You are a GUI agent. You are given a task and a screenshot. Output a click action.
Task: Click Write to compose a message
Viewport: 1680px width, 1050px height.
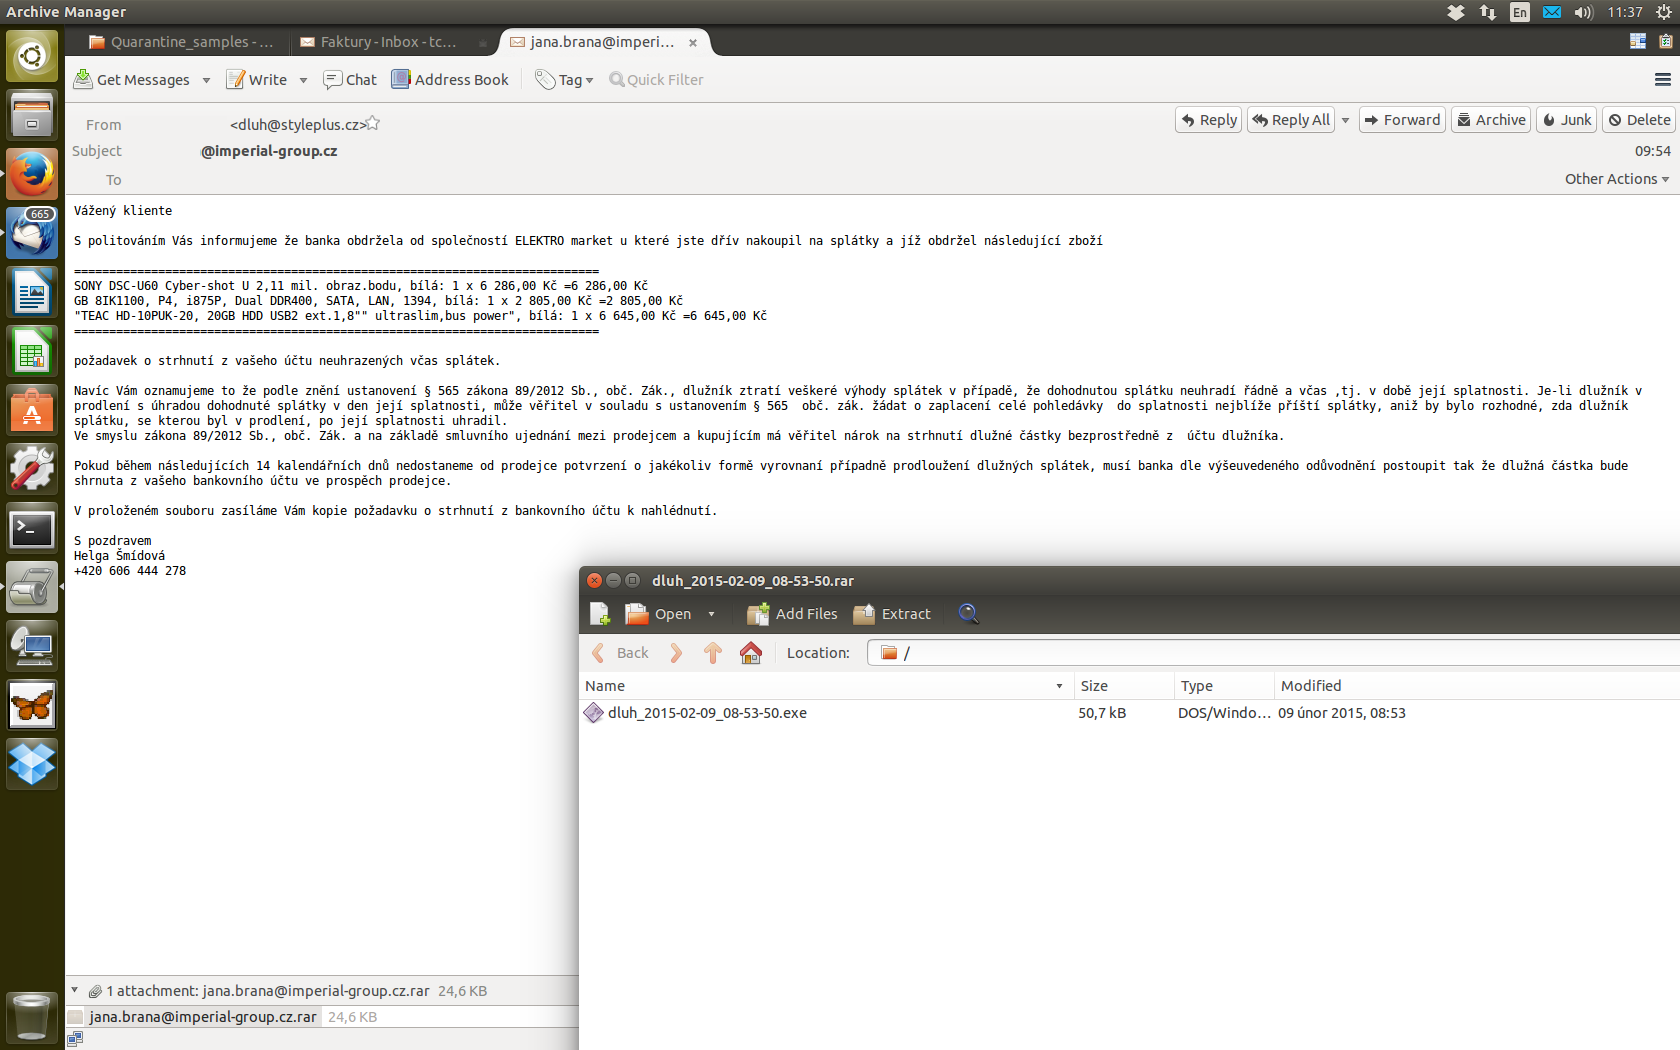(x=257, y=80)
